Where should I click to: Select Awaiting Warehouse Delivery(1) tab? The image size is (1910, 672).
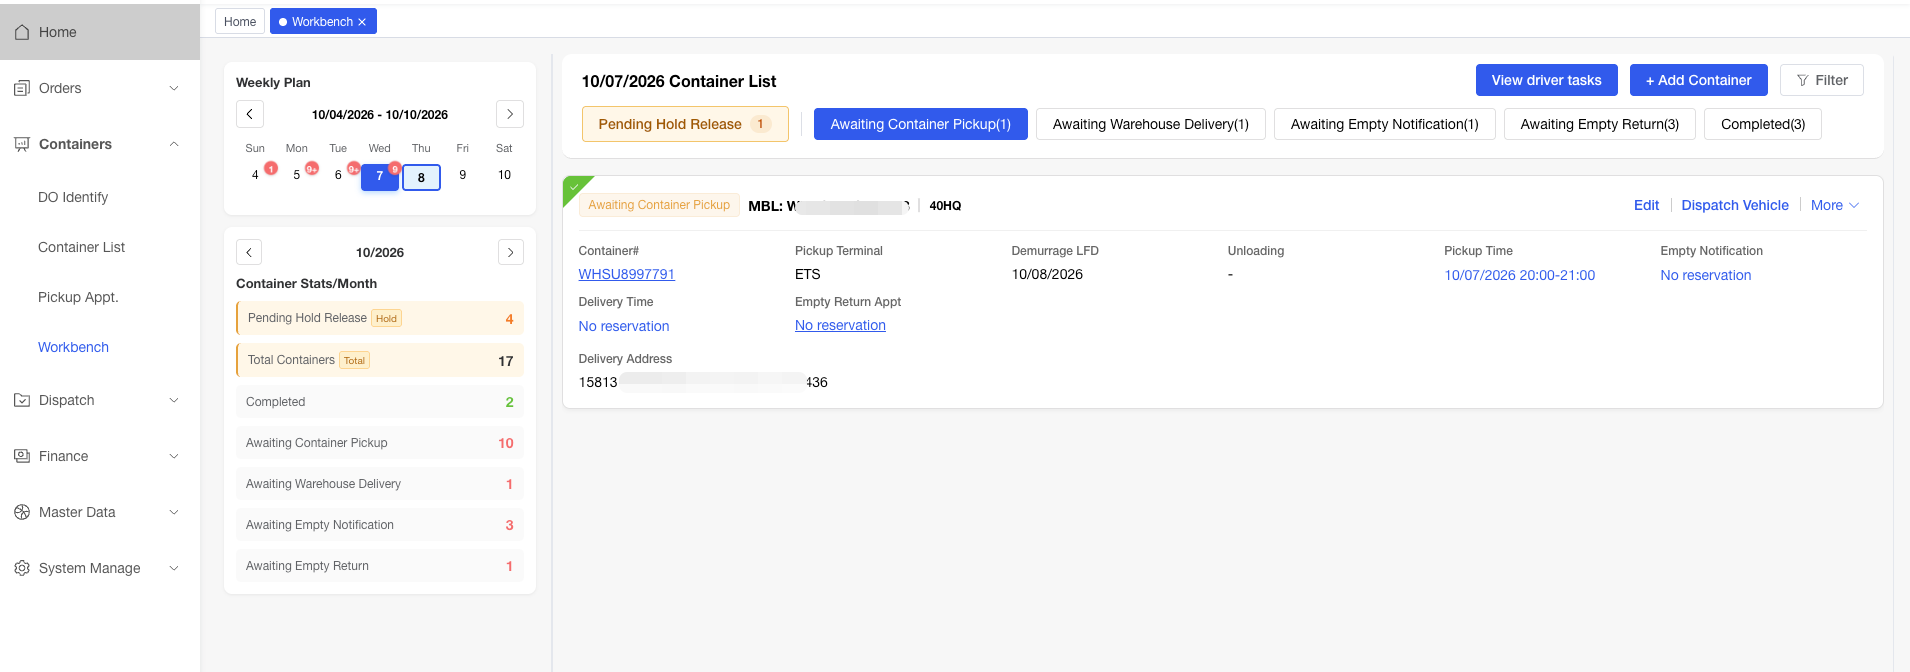tap(1151, 124)
